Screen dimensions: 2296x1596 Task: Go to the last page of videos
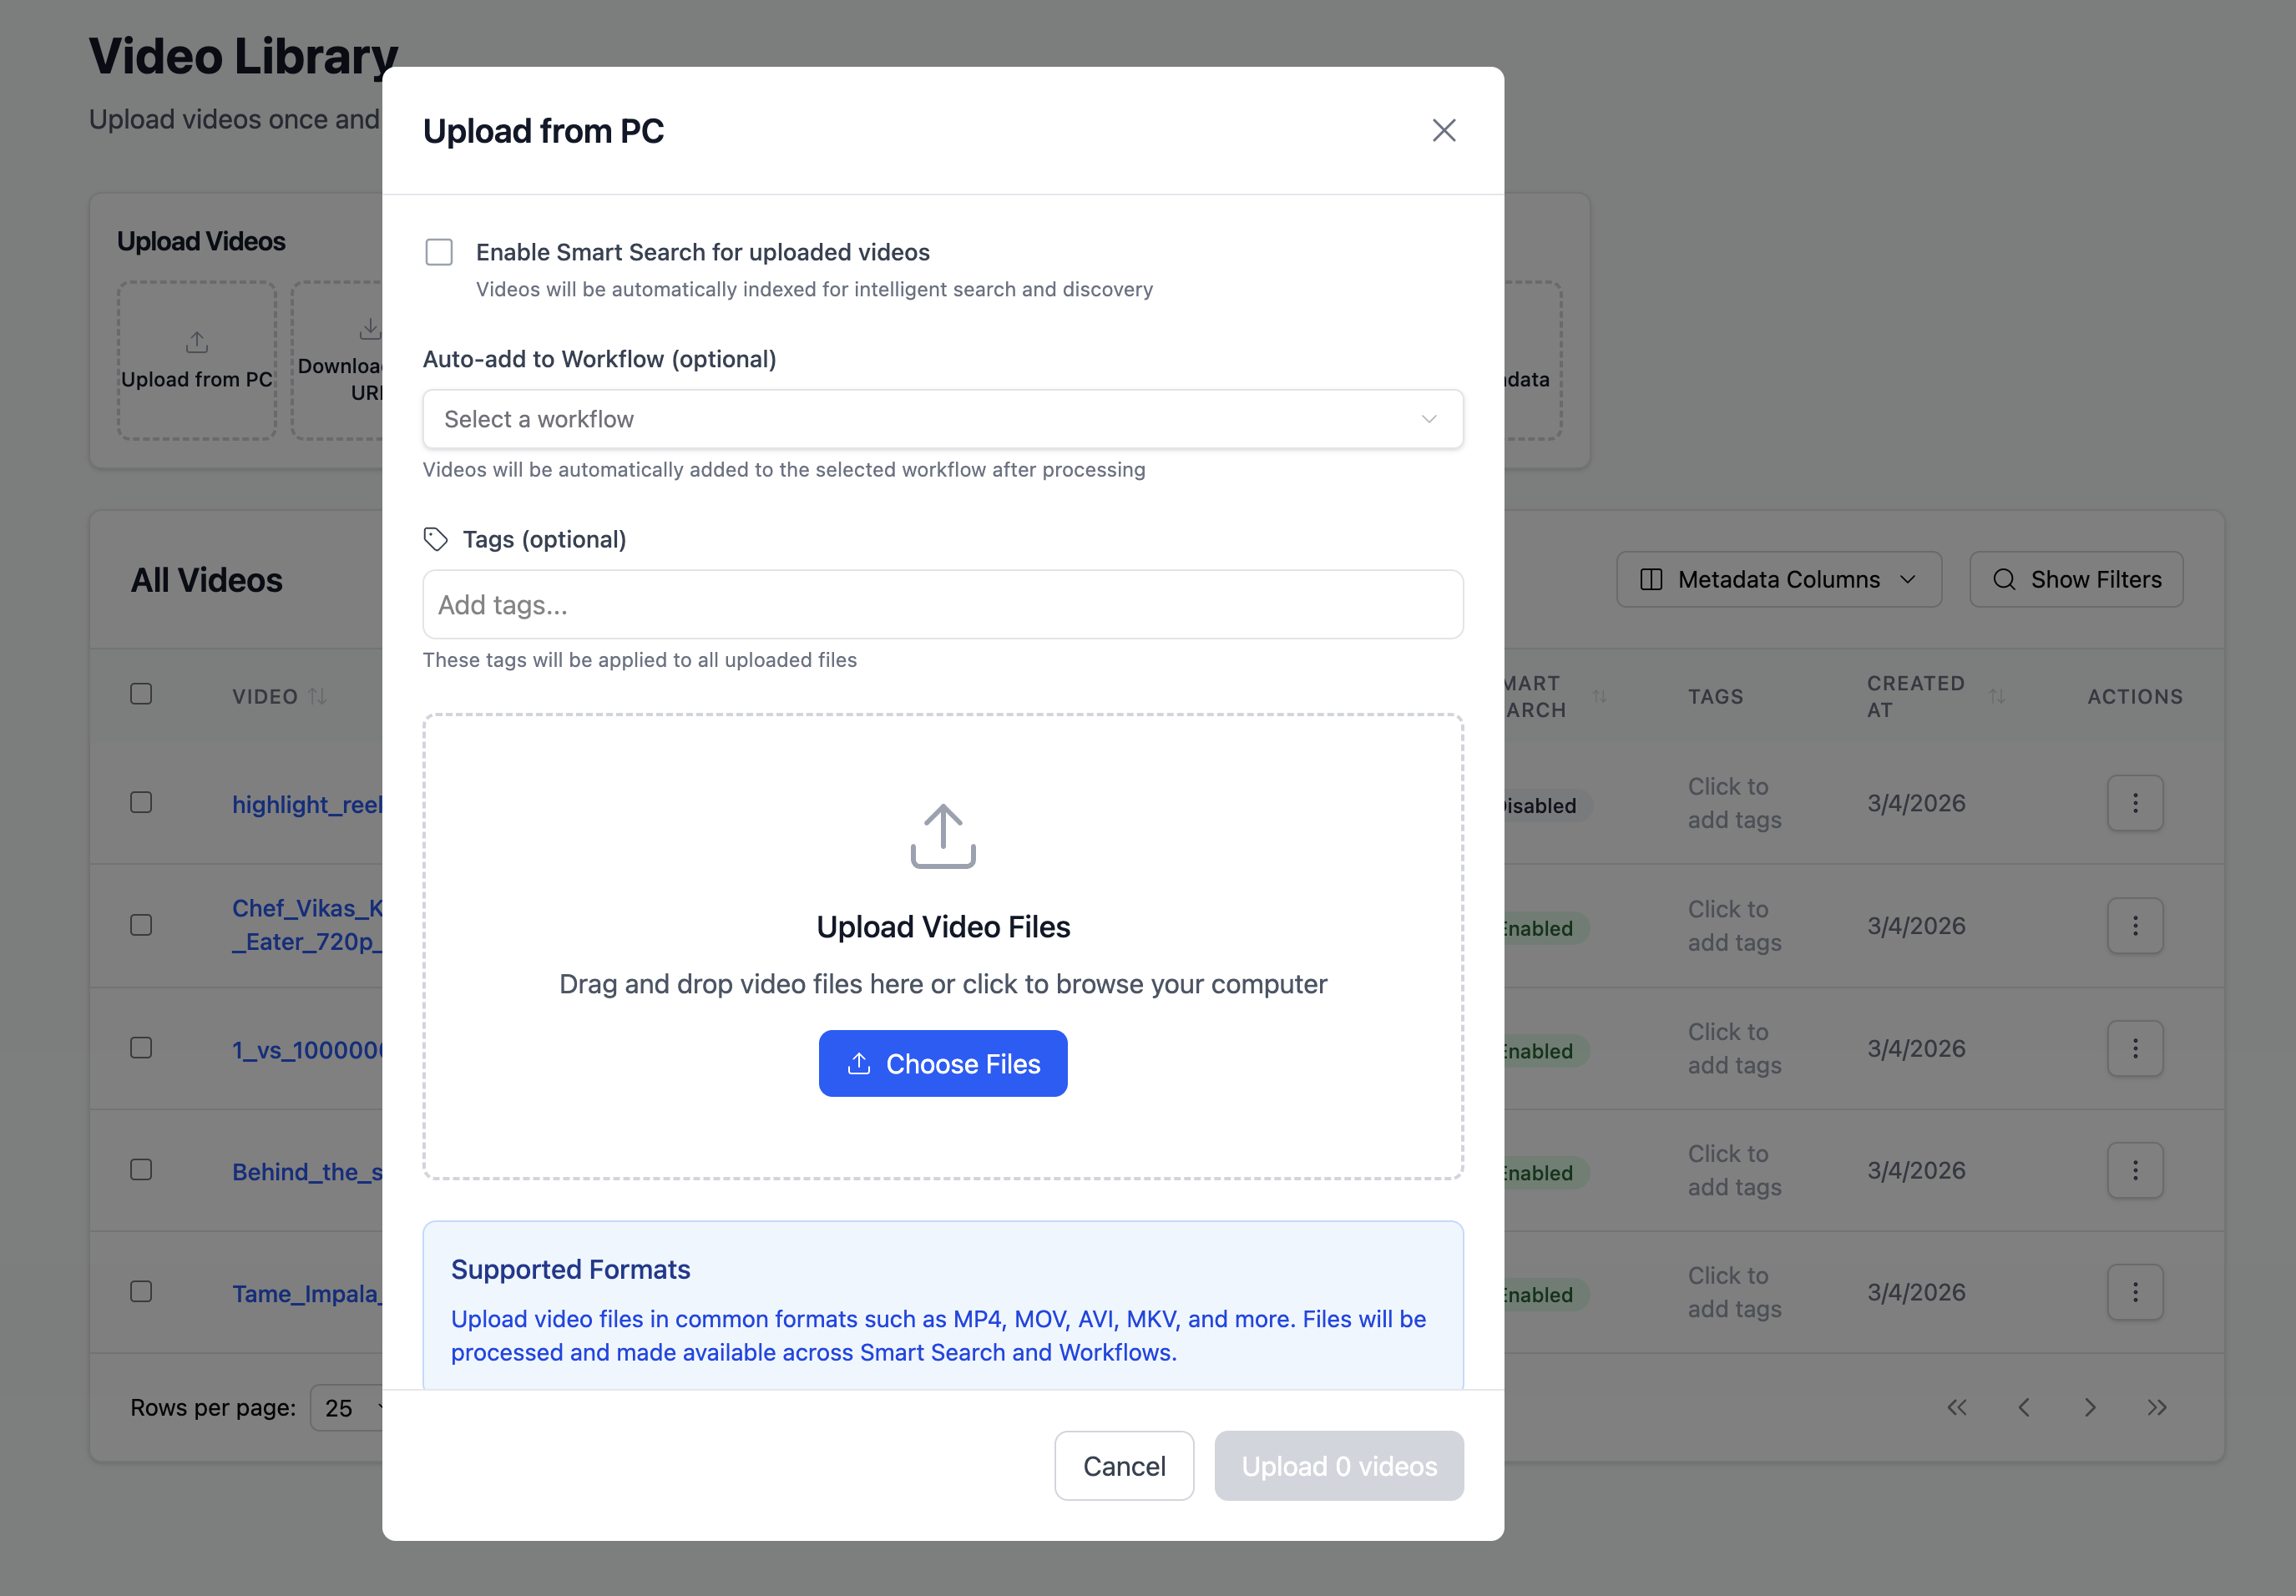(x=2156, y=1407)
